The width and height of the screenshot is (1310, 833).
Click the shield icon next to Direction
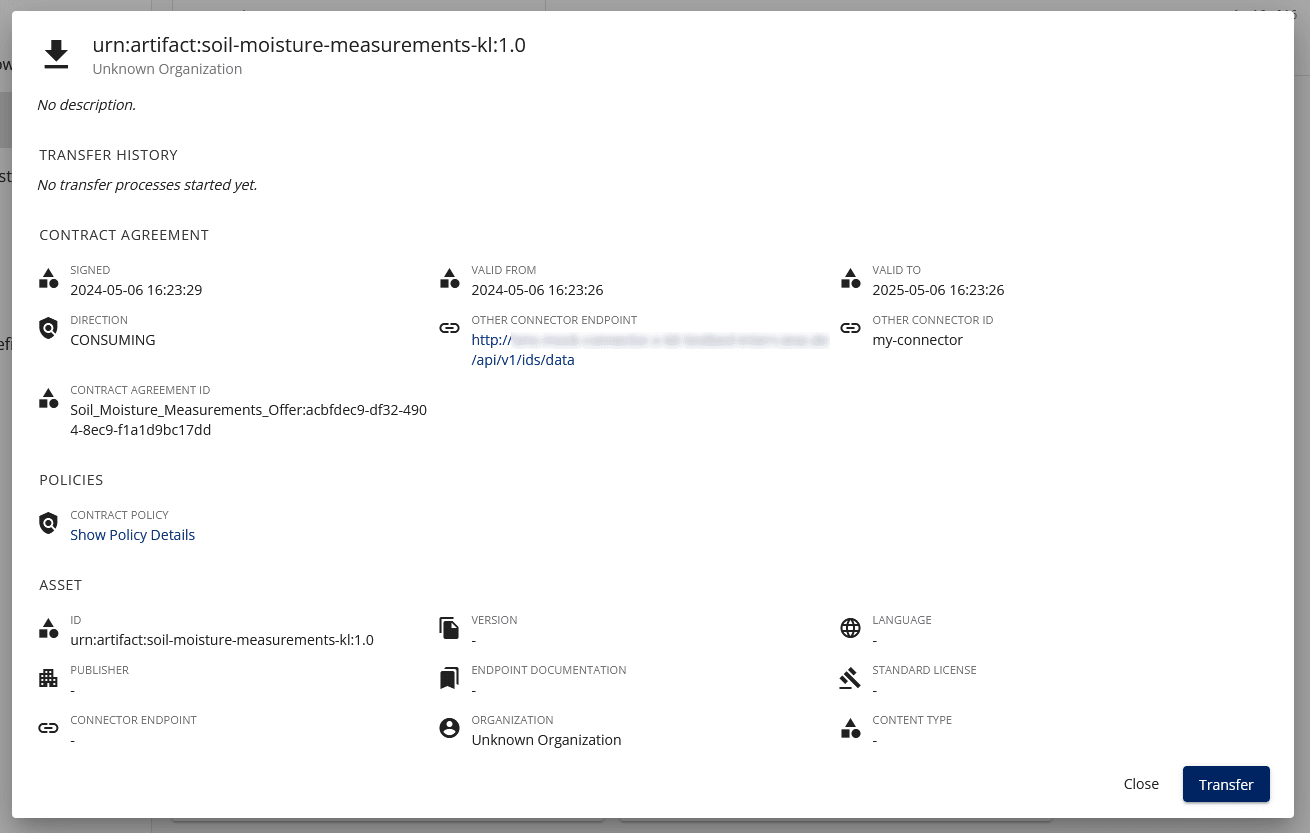point(48,328)
